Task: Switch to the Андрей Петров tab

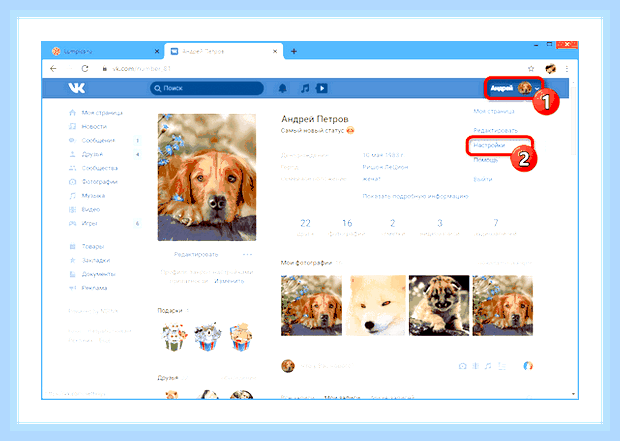Action: point(223,51)
